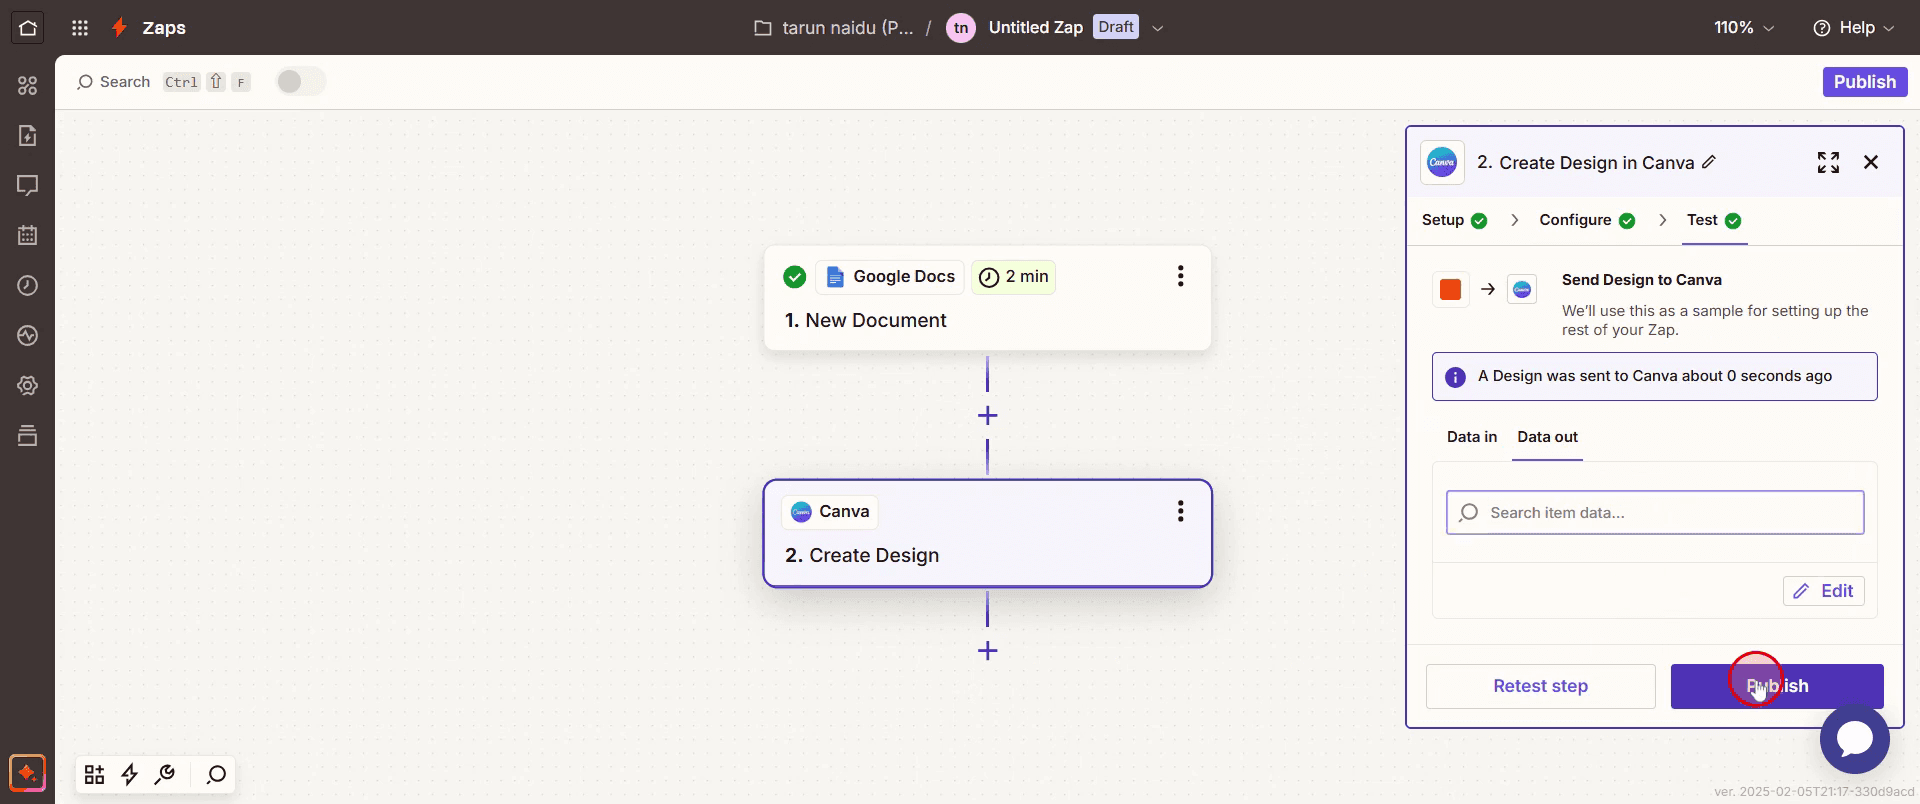Open the sidebar versions stack icon
Screen dimensions: 1920x804
coord(28,435)
